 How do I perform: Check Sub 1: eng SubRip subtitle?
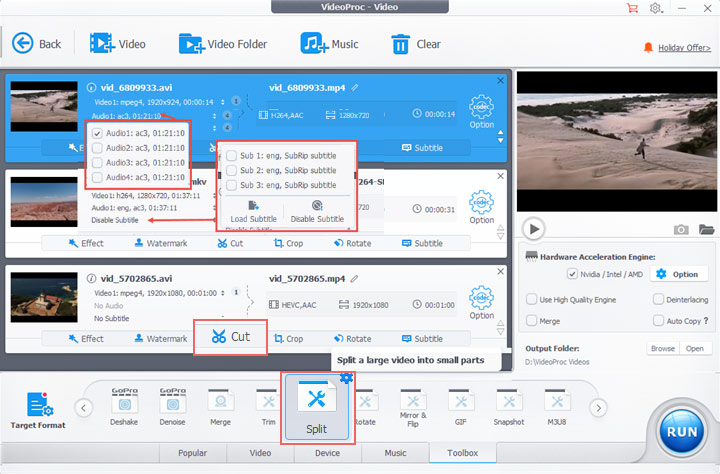click(x=232, y=156)
